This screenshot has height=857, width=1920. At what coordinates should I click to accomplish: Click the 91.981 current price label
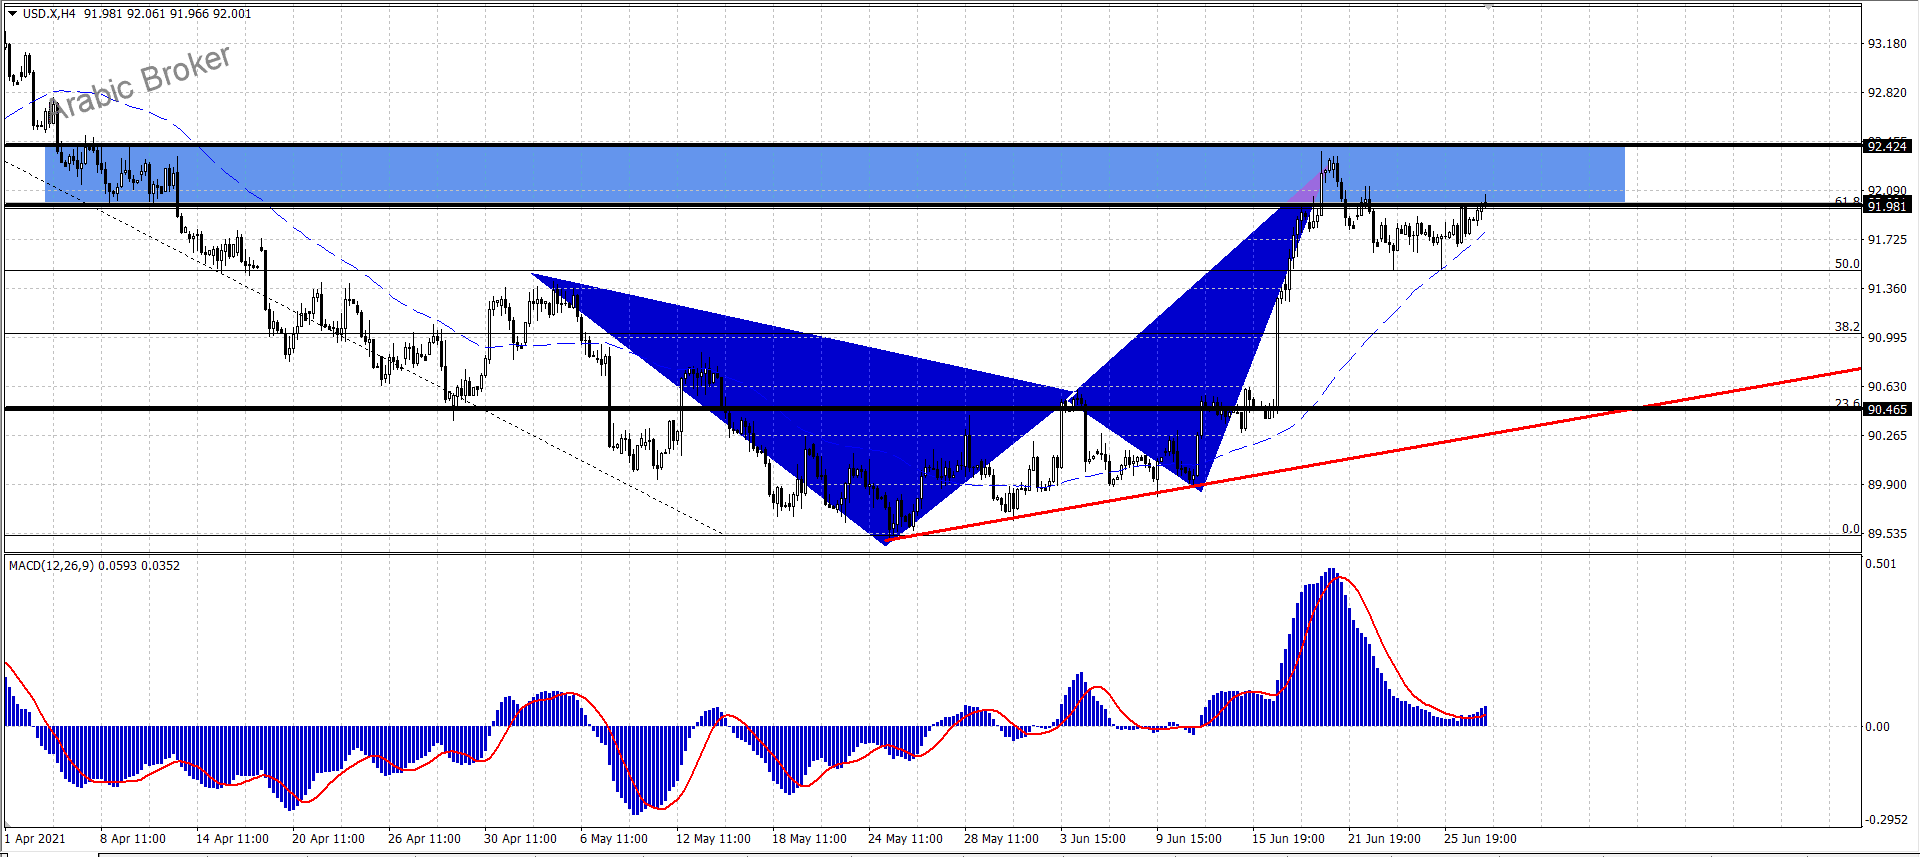coord(1887,206)
